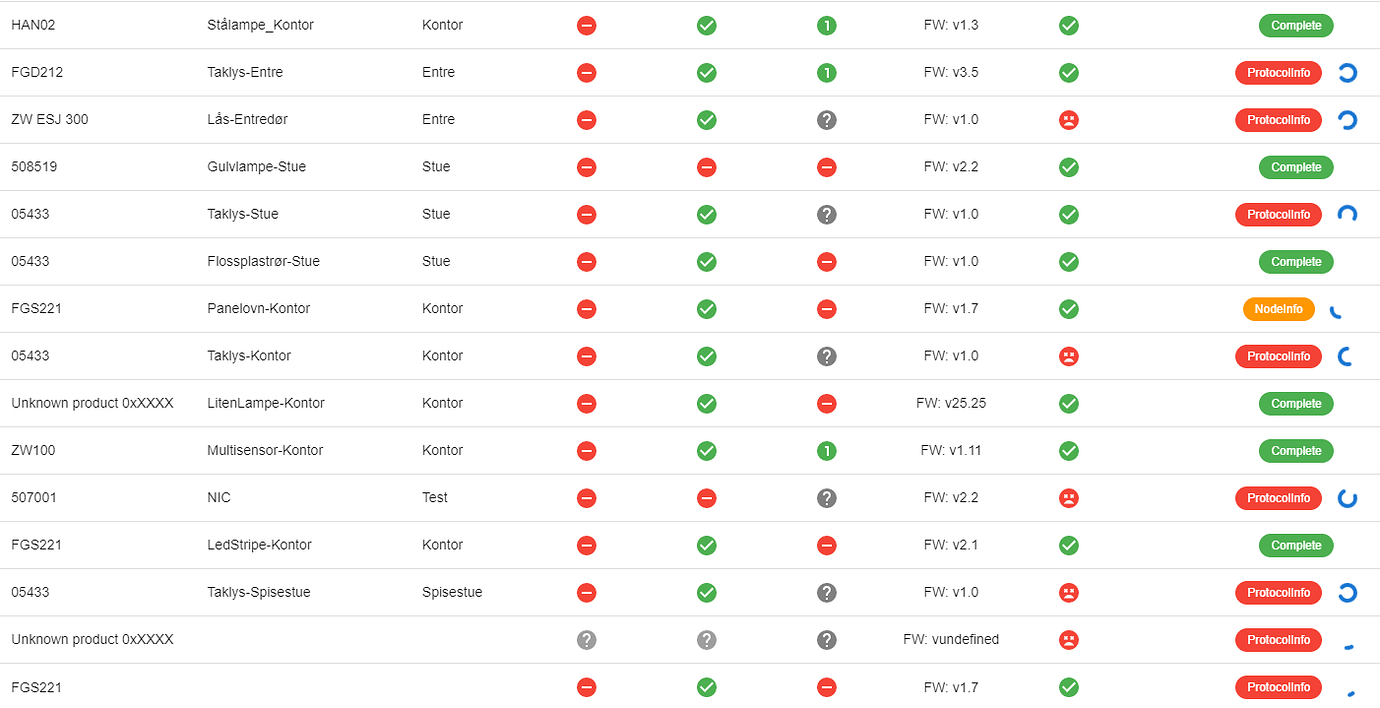This screenshot has height=708, width=1380.
Task: Click red minus icon before FW v2.2 in Gulvlampe-Stue row
Action: 826,167
